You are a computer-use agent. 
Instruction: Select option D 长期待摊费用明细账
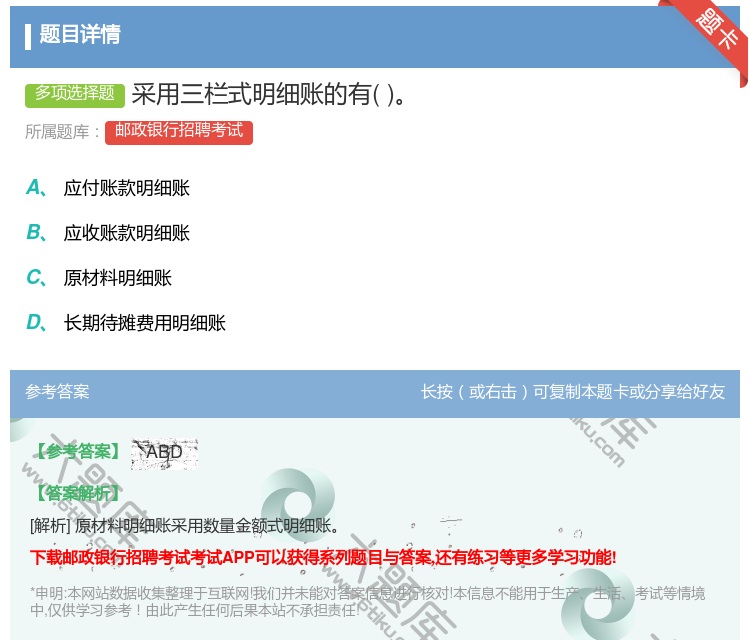click(x=144, y=323)
